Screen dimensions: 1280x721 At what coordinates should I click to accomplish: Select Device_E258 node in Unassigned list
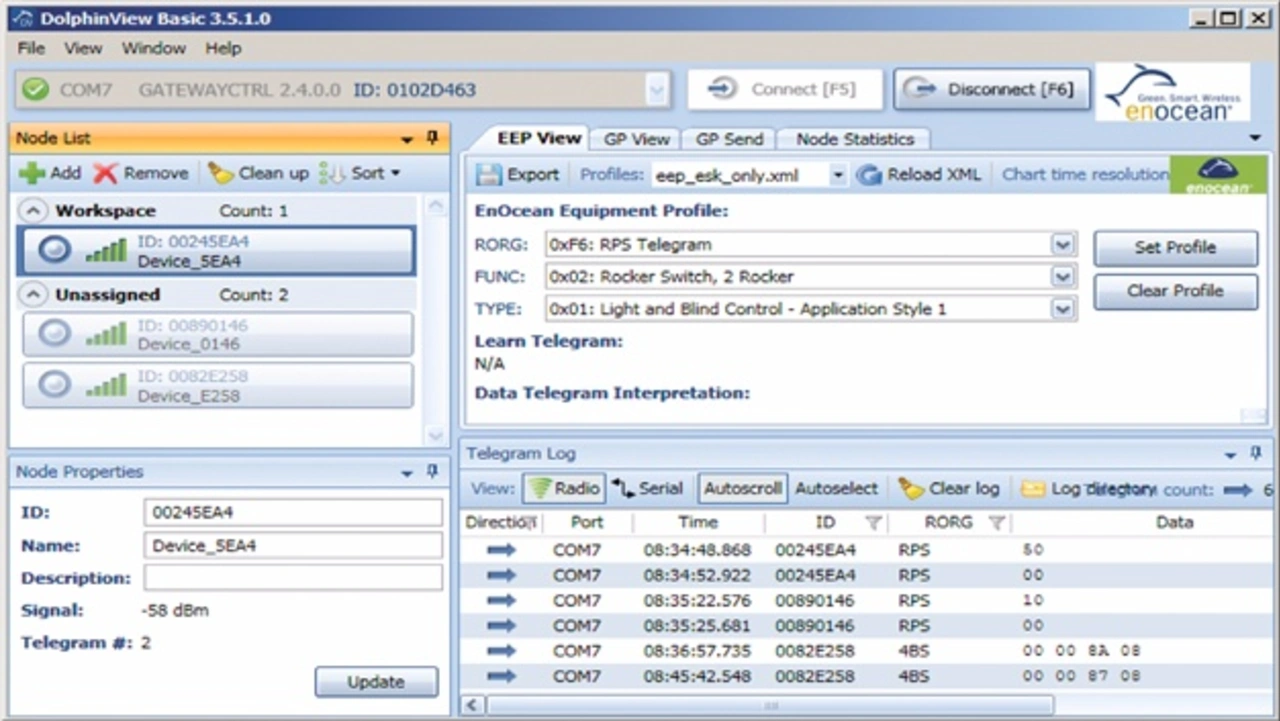[x=217, y=385]
